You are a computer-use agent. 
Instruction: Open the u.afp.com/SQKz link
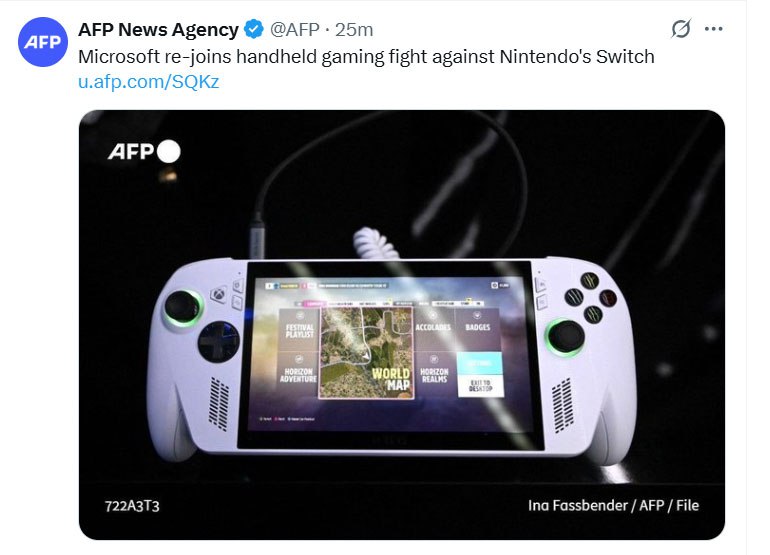[148, 81]
